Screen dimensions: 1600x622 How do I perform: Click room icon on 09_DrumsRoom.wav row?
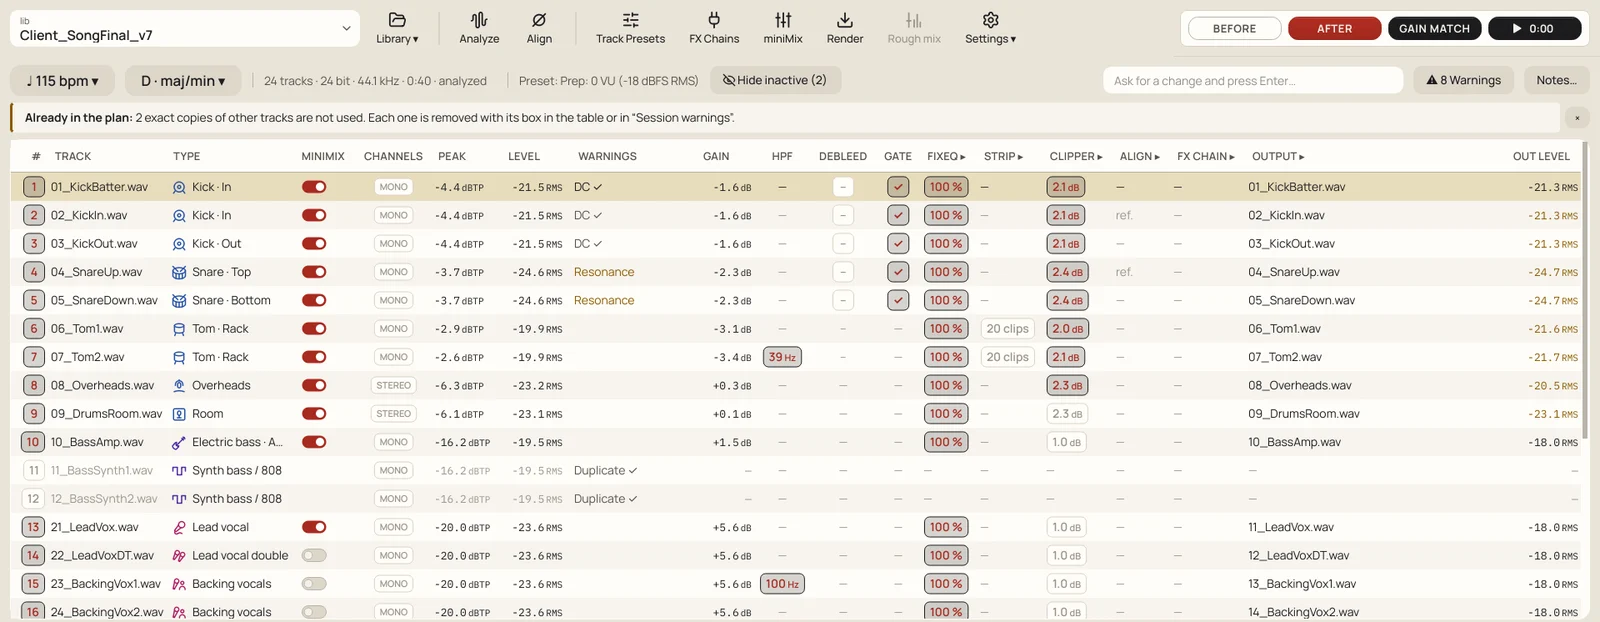click(x=179, y=414)
